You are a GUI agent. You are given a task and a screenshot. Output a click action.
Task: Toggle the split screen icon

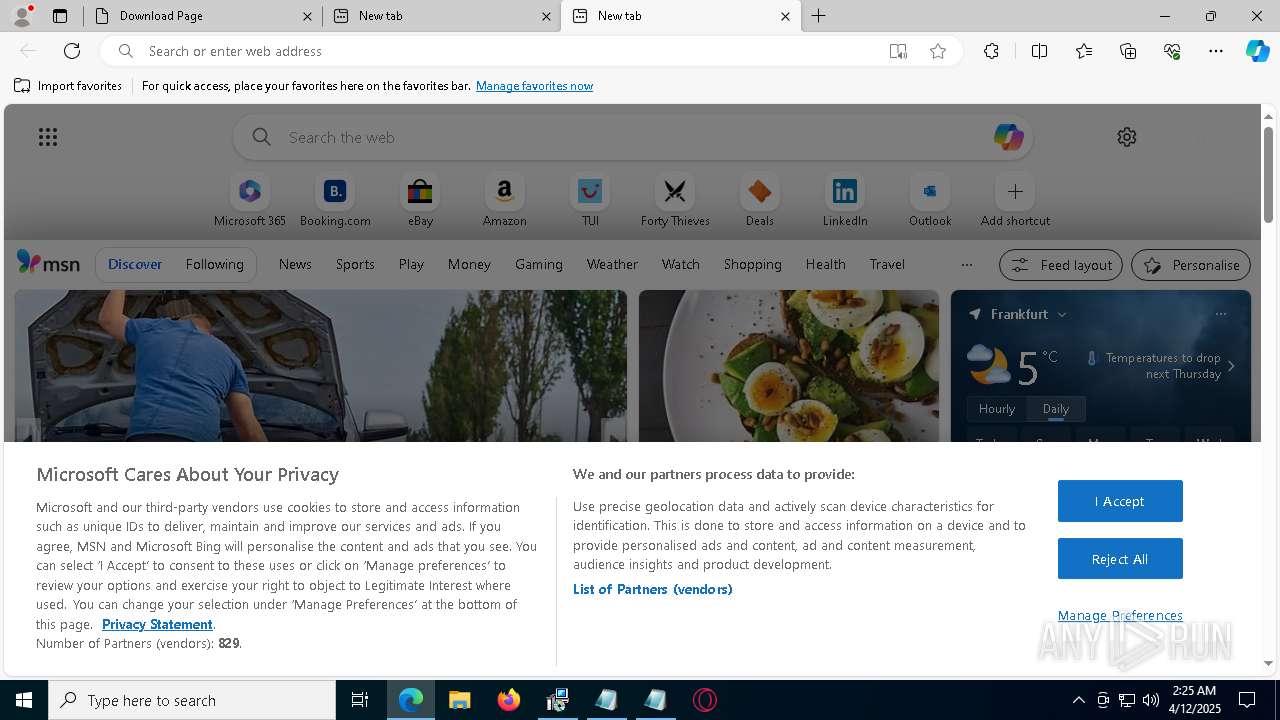(1039, 51)
